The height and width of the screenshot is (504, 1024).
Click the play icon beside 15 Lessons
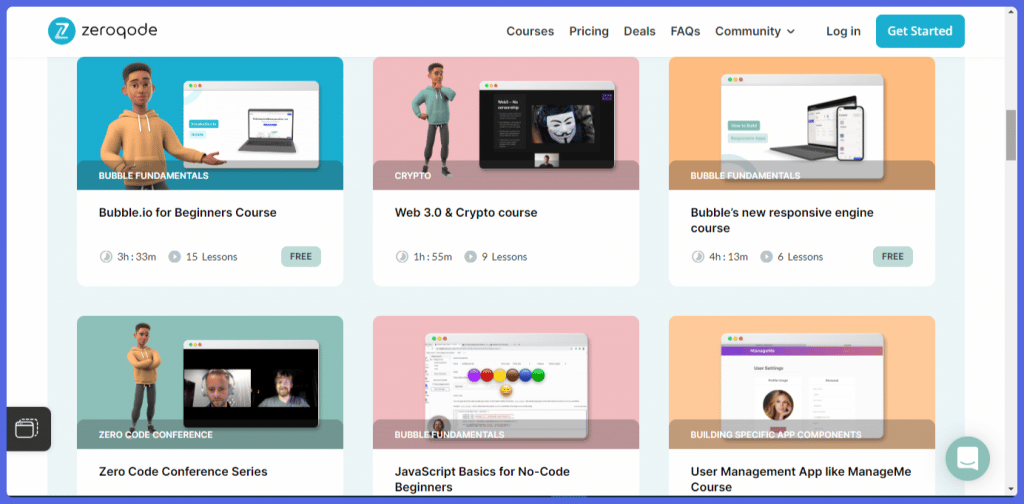point(174,257)
